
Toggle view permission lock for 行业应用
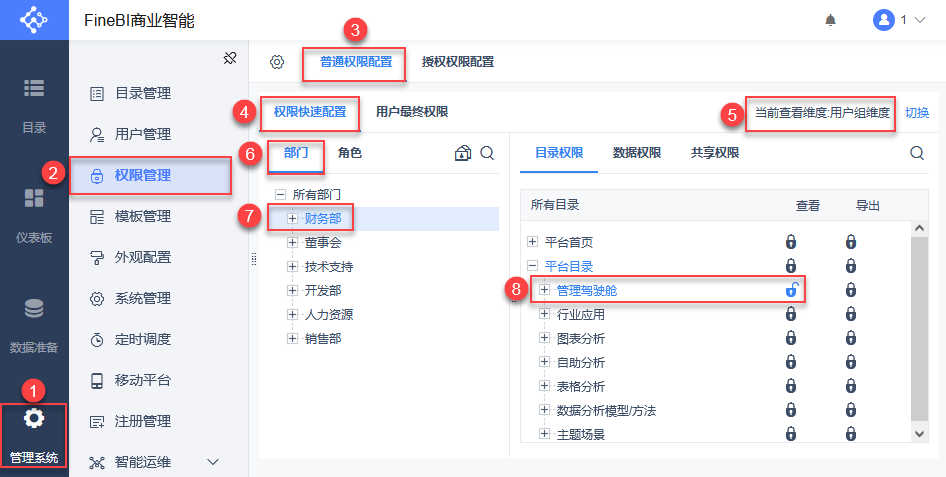pos(791,314)
